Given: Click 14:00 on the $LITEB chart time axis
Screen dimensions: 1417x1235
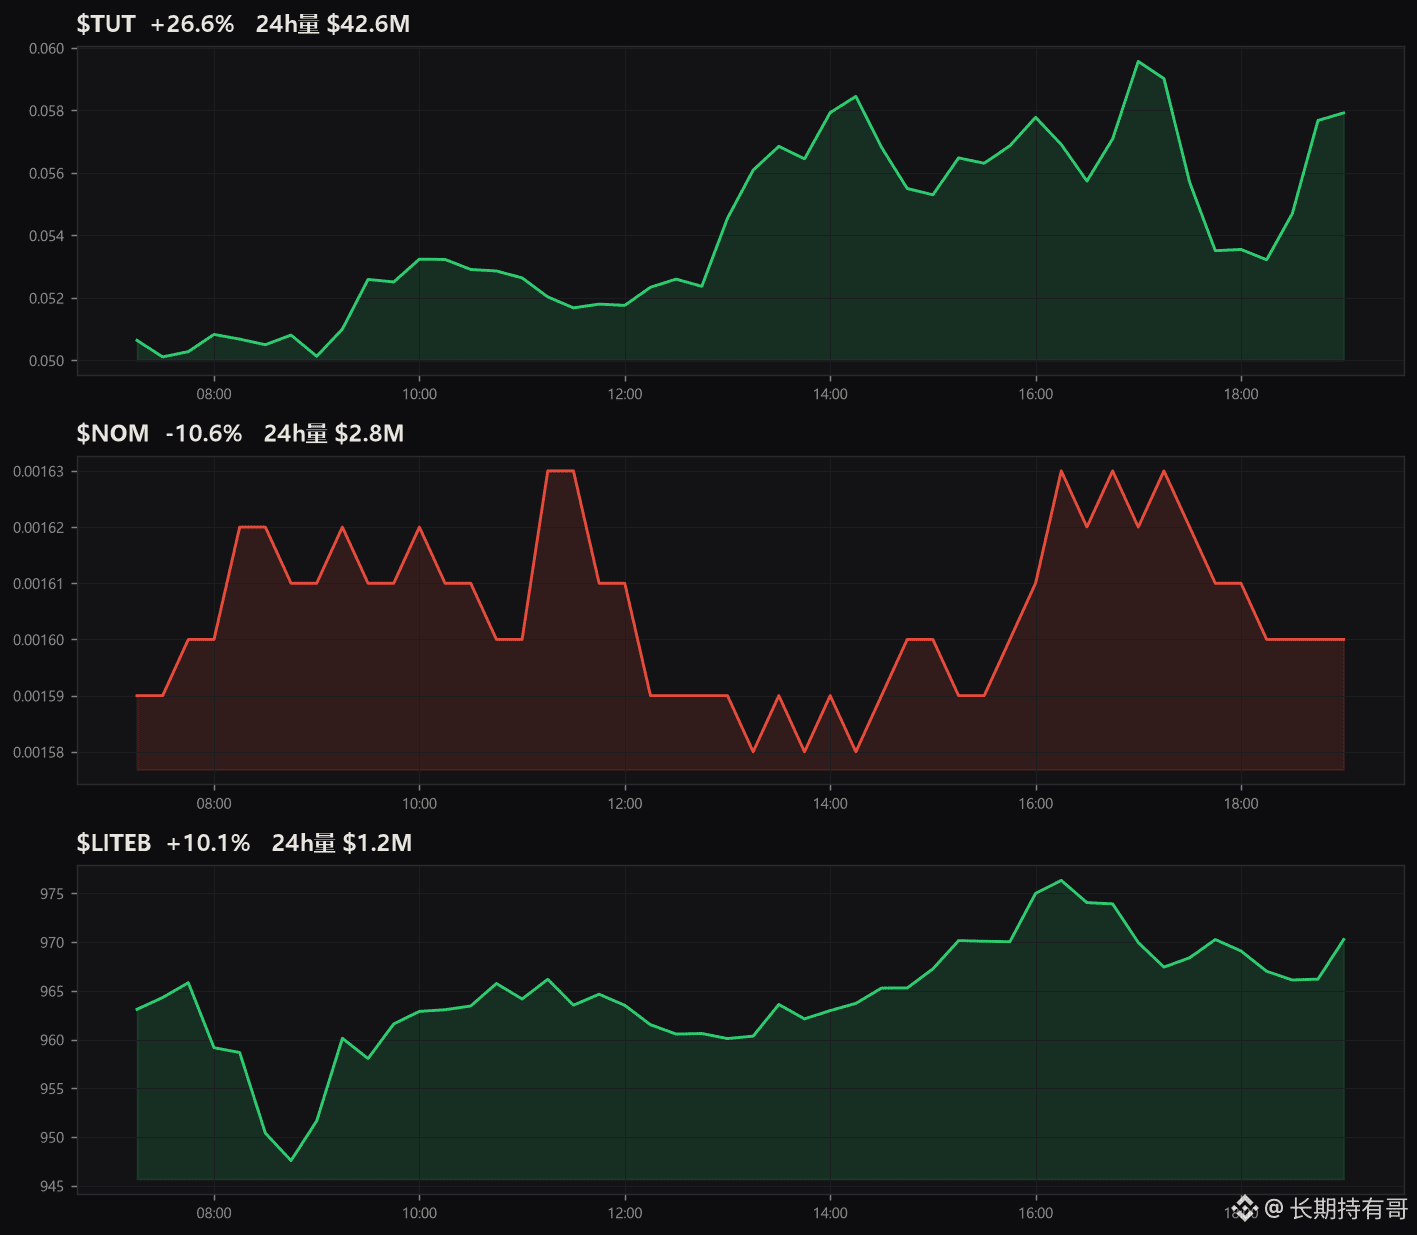Looking at the screenshot, I should [830, 1213].
